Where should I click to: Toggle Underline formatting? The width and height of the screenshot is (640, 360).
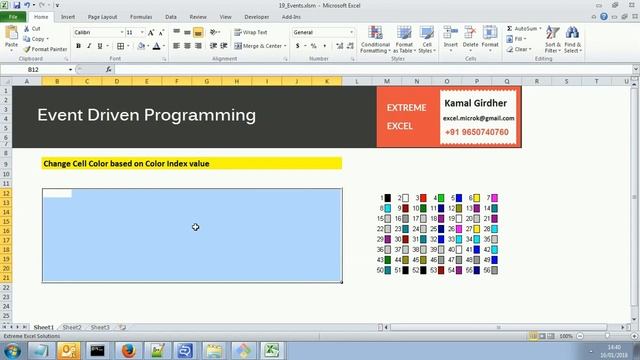[100, 46]
